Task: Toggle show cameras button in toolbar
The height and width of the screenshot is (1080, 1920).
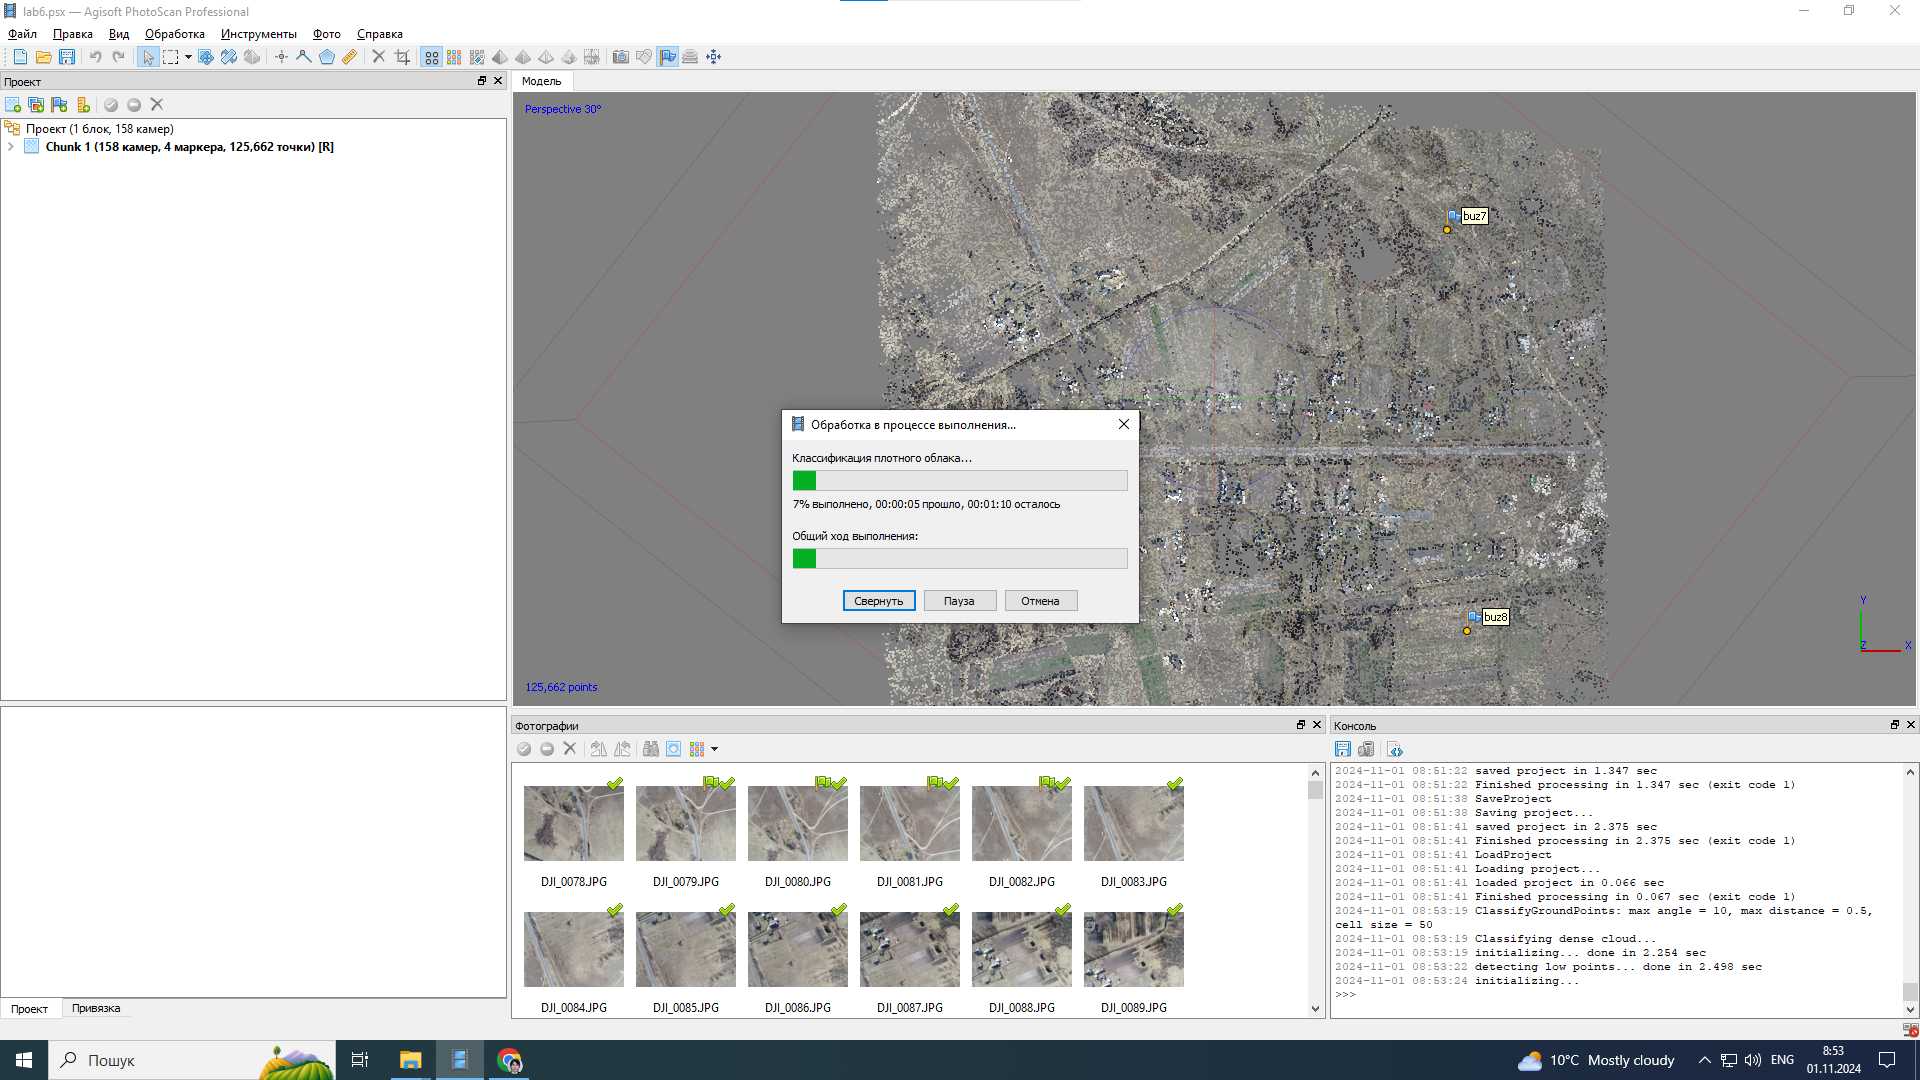Action: 620,57
